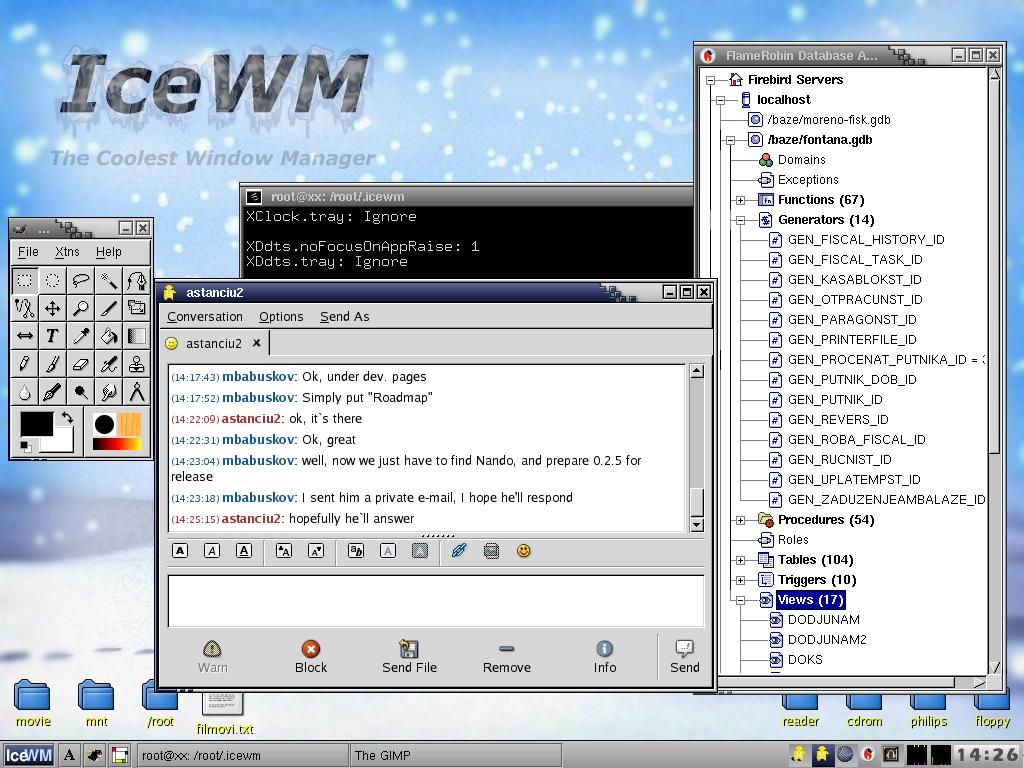Select the Blur/Sharpen droplet tool
The image size is (1024, 768).
25,392
